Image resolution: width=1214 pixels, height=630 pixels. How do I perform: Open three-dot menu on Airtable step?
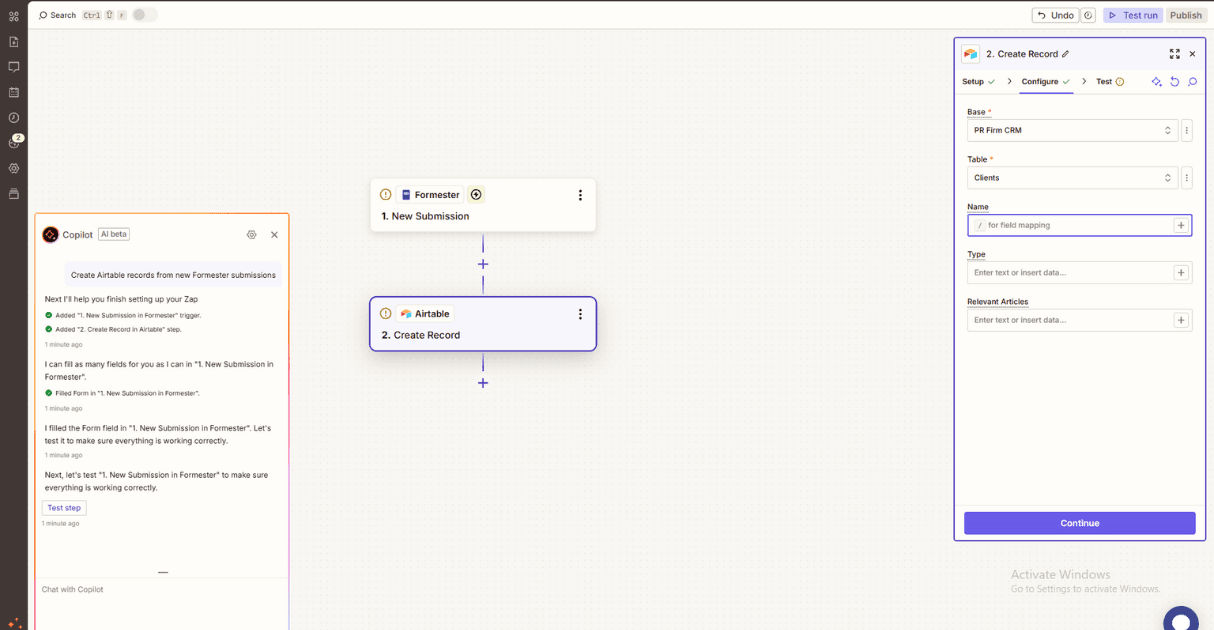(x=580, y=314)
